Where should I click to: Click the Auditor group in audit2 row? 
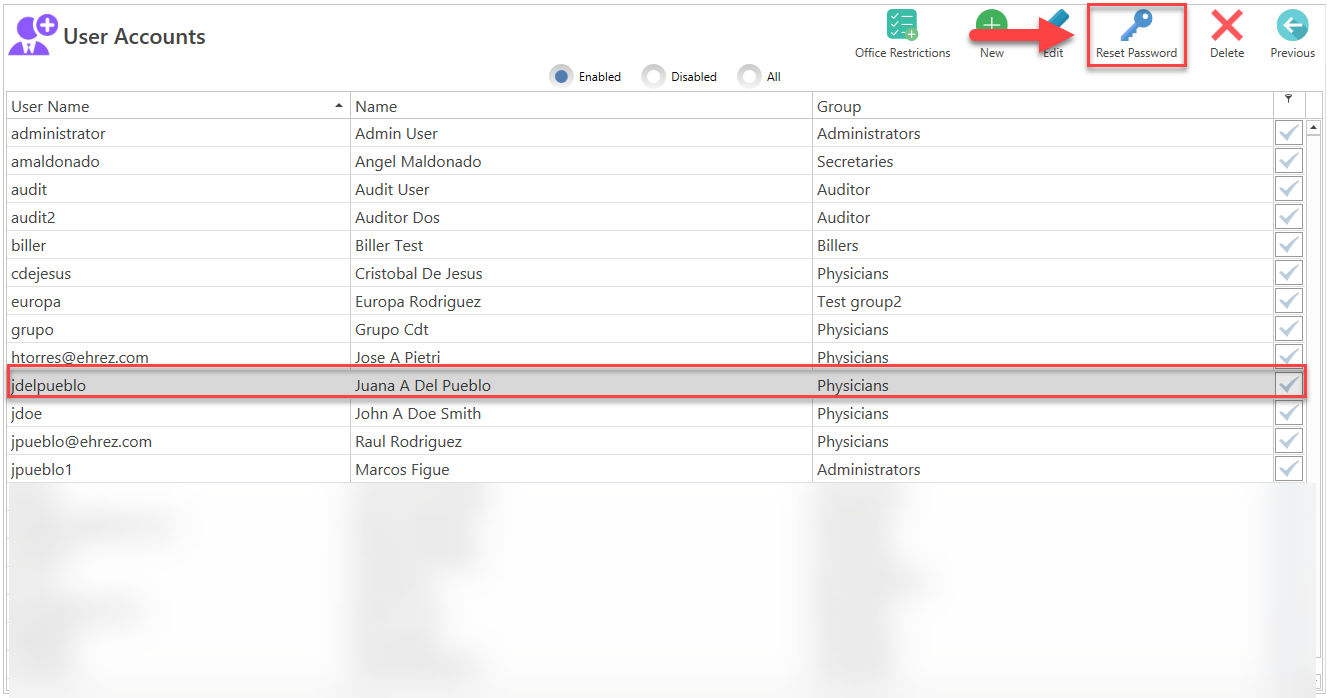tap(844, 217)
